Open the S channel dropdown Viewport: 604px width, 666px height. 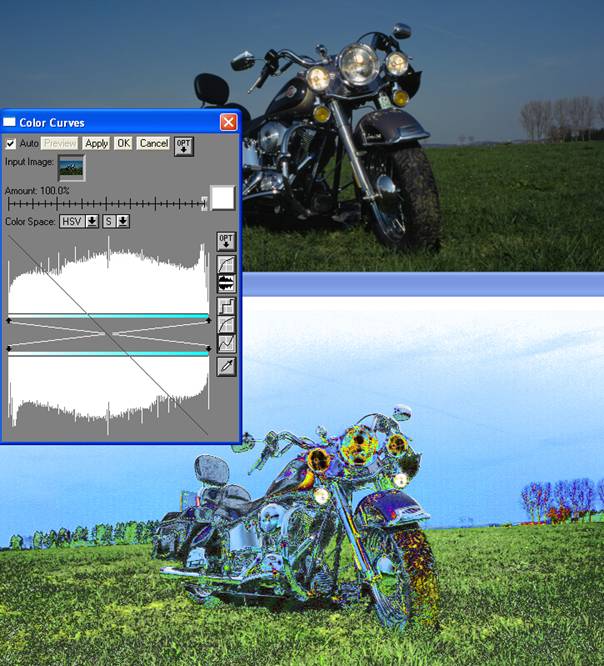coord(116,221)
